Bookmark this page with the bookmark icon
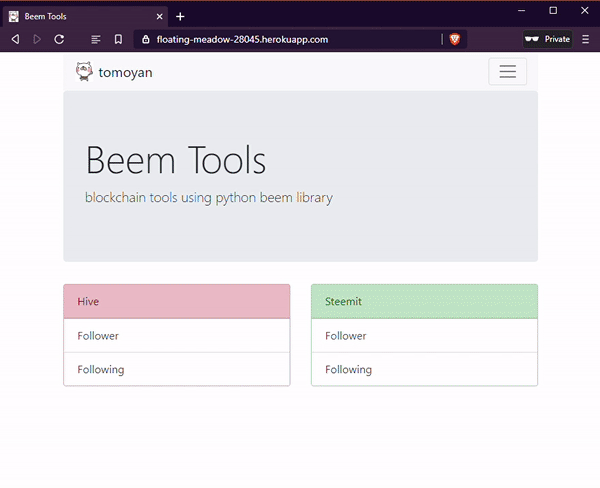The image size is (600, 488). pyautogui.click(x=118, y=39)
